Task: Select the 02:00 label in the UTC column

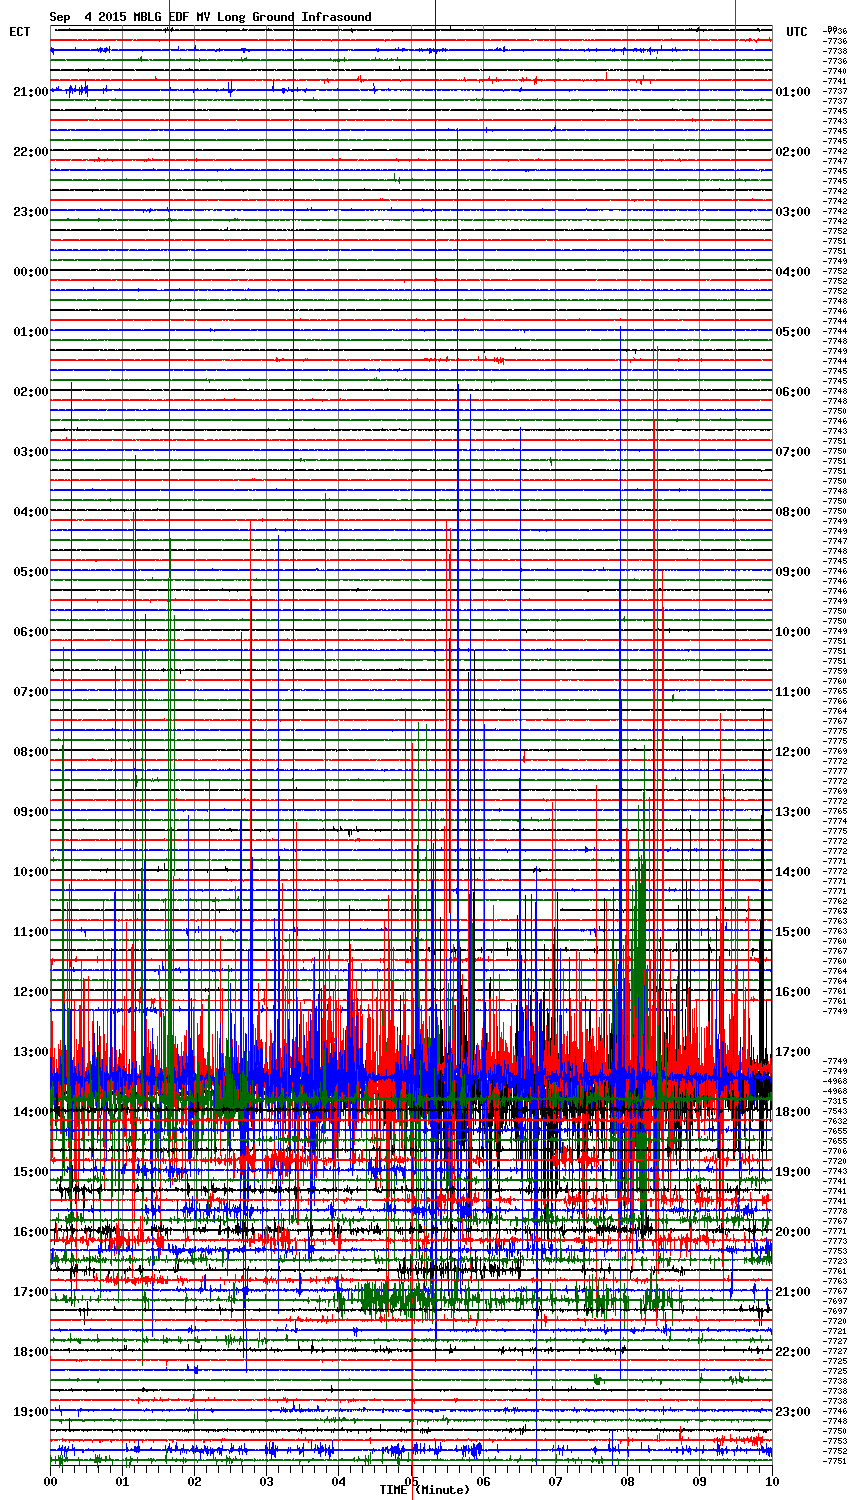Action: pyautogui.click(x=793, y=152)
